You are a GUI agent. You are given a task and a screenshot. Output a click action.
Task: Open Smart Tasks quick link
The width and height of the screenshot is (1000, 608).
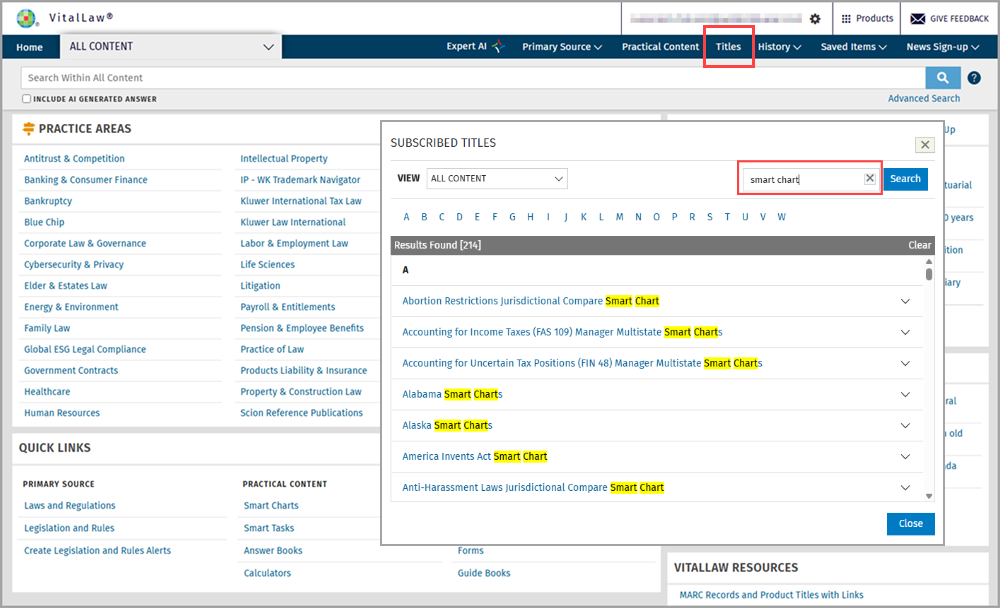[x=268, y=528]
